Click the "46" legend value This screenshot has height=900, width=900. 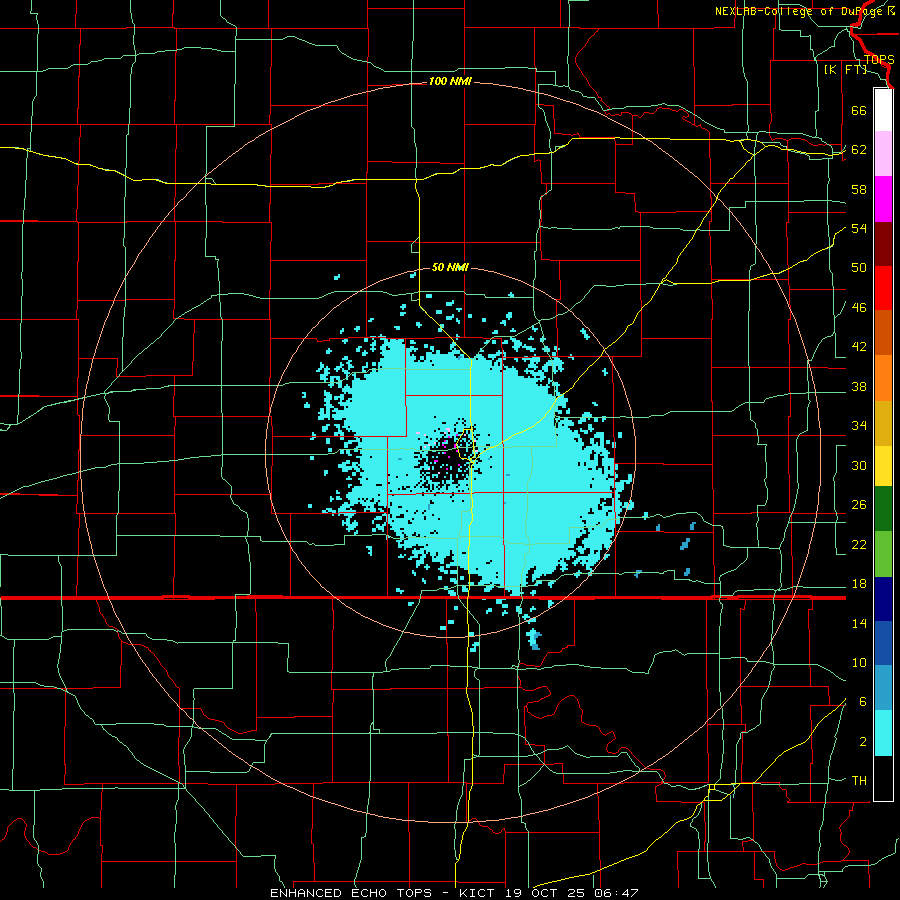click(x=859, y=308)
